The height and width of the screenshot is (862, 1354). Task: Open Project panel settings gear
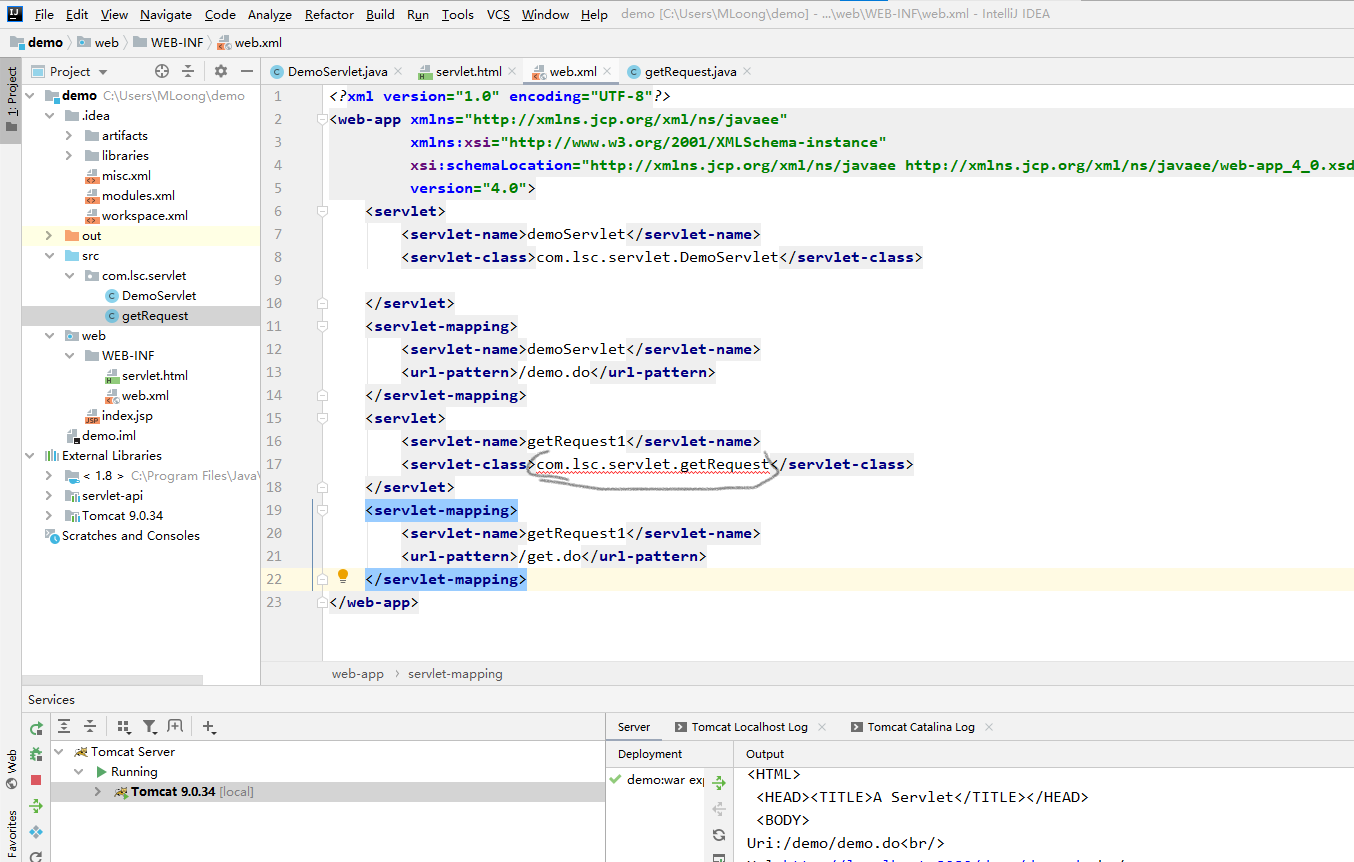(x=221, y=71)
